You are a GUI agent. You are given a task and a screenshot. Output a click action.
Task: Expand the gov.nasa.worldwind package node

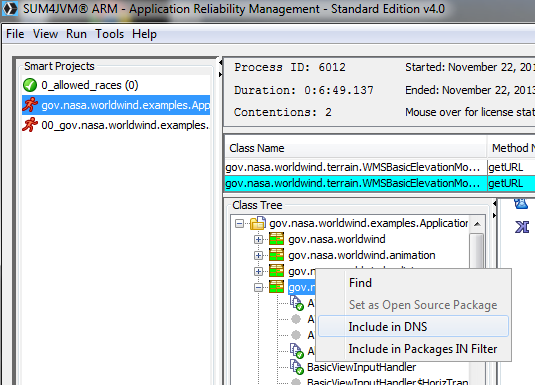tap(258, 240)
